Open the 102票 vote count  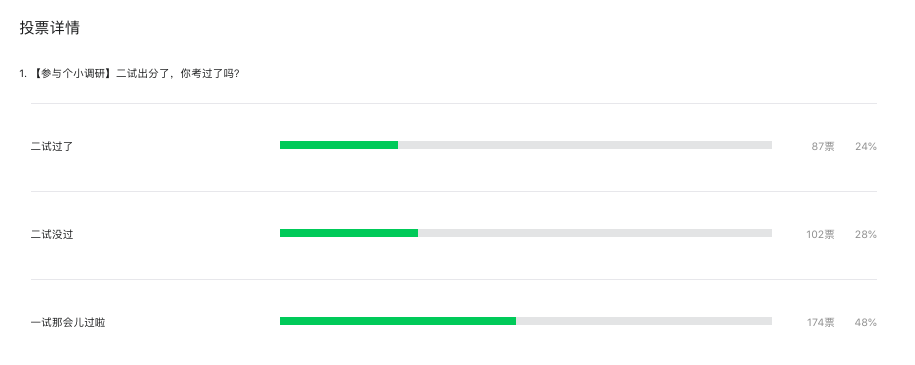click(820, 235)
